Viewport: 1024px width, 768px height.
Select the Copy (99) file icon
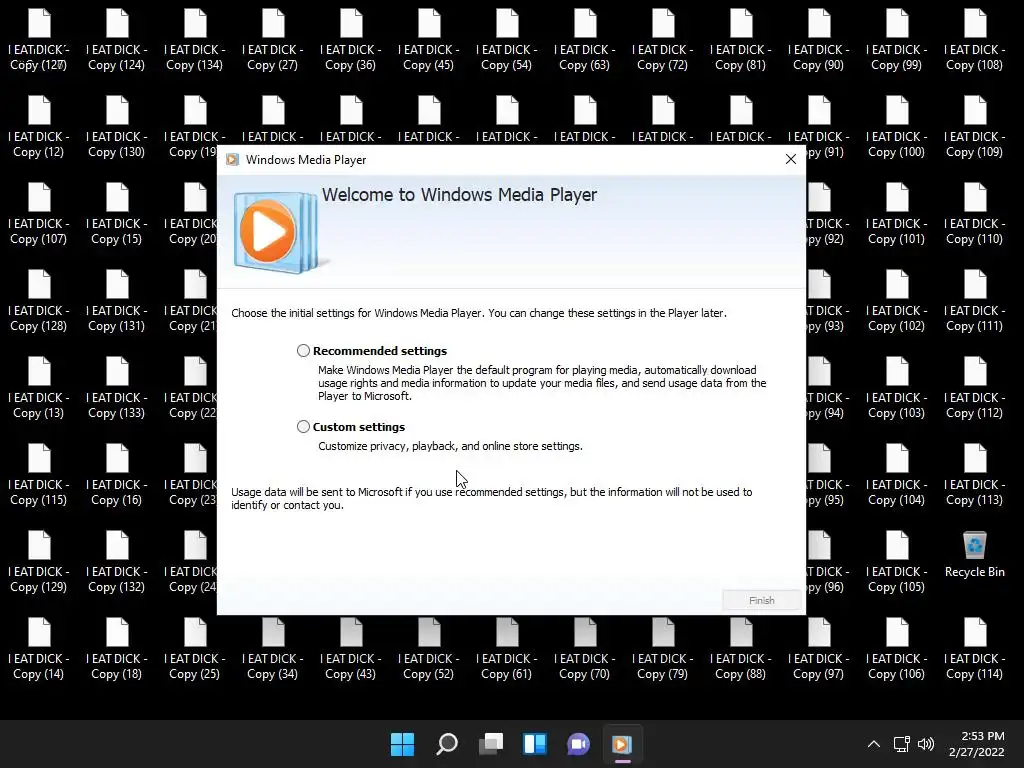pyautogui.click(x=897, y=40)
